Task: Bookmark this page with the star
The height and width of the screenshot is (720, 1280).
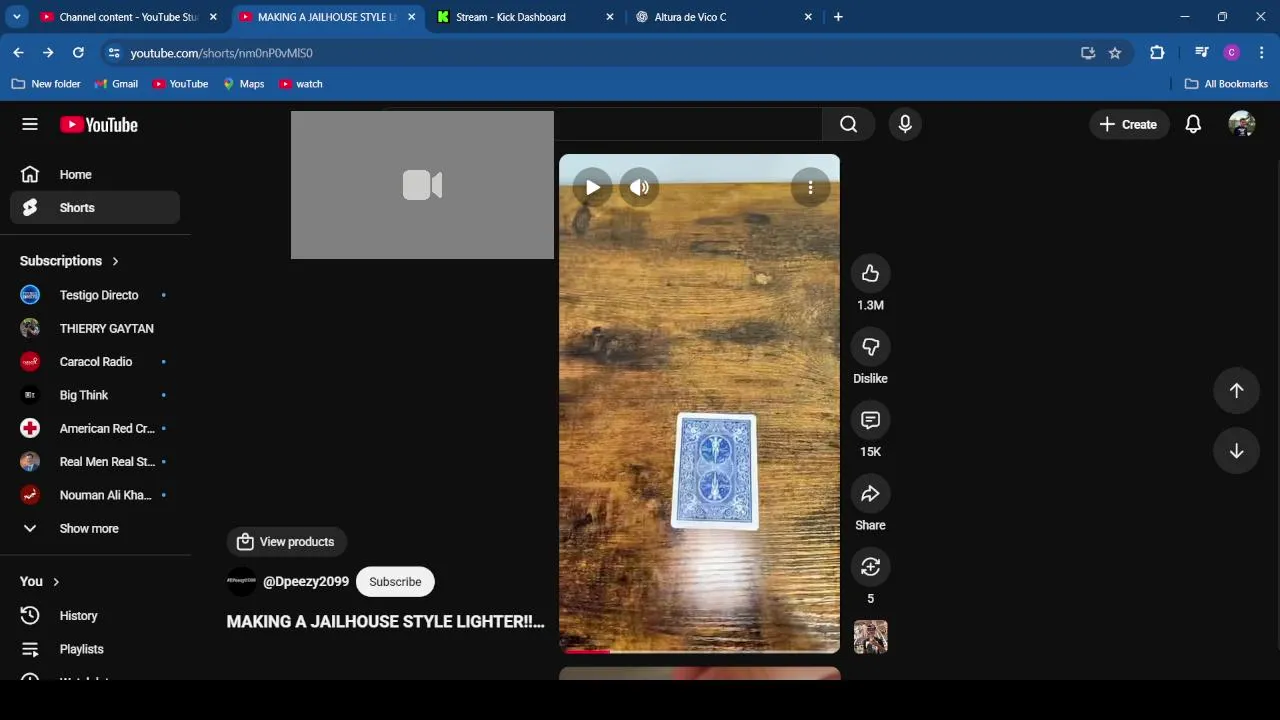Action: coord(1115,53)
